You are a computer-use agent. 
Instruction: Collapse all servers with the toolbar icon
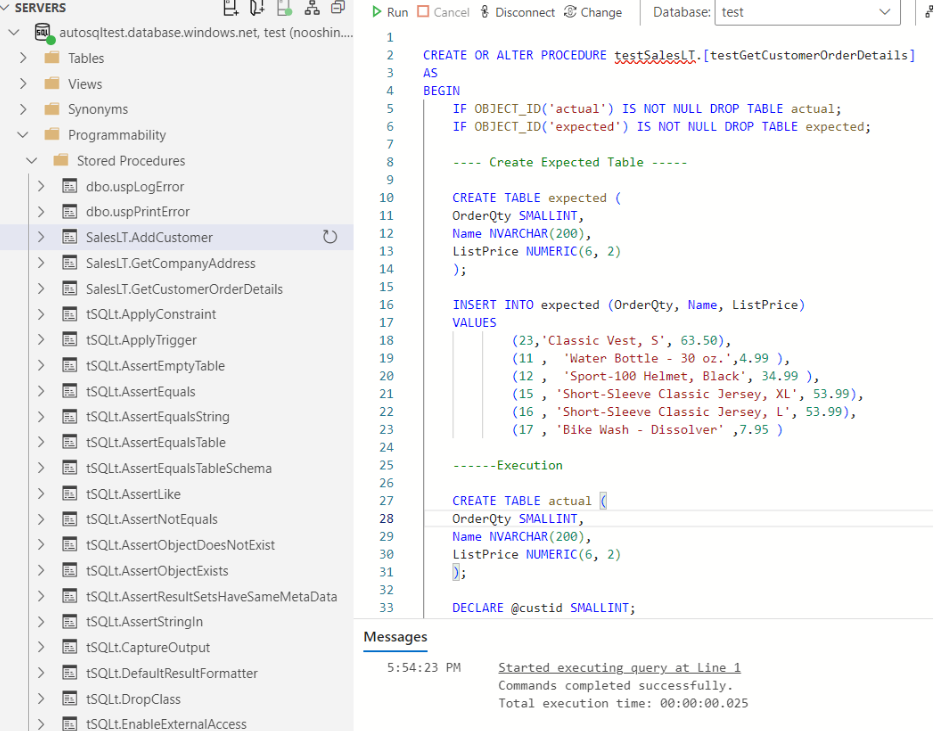(338, 9)
